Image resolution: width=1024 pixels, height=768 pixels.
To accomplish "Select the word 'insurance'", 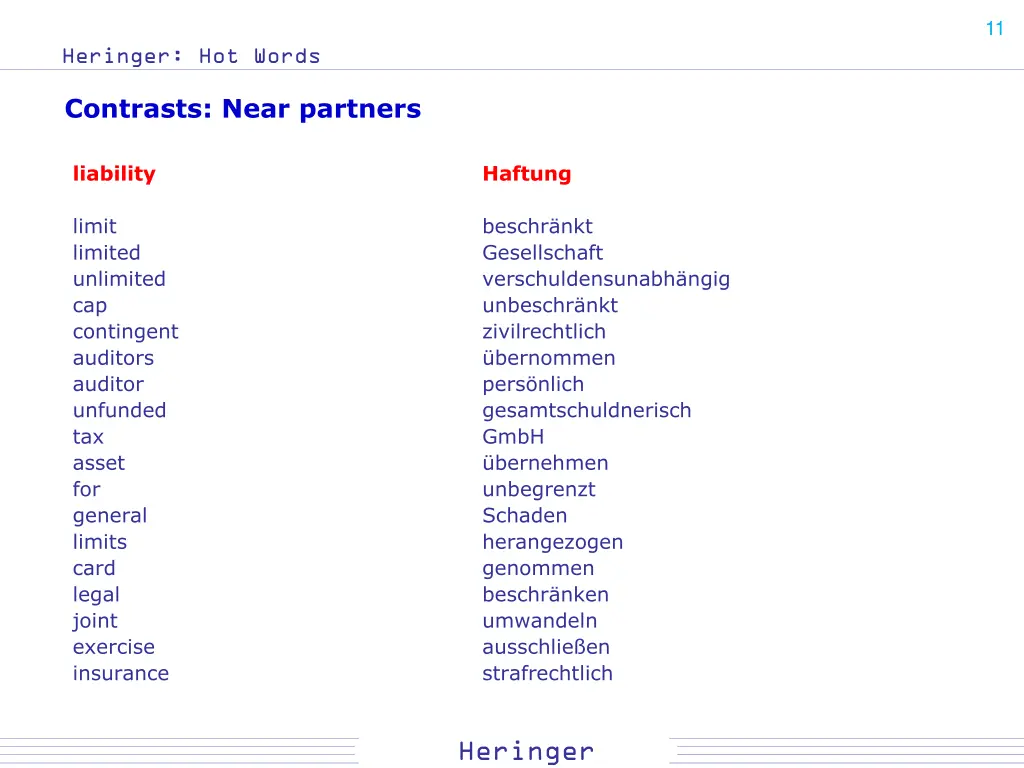I will (x=121, y=673).
